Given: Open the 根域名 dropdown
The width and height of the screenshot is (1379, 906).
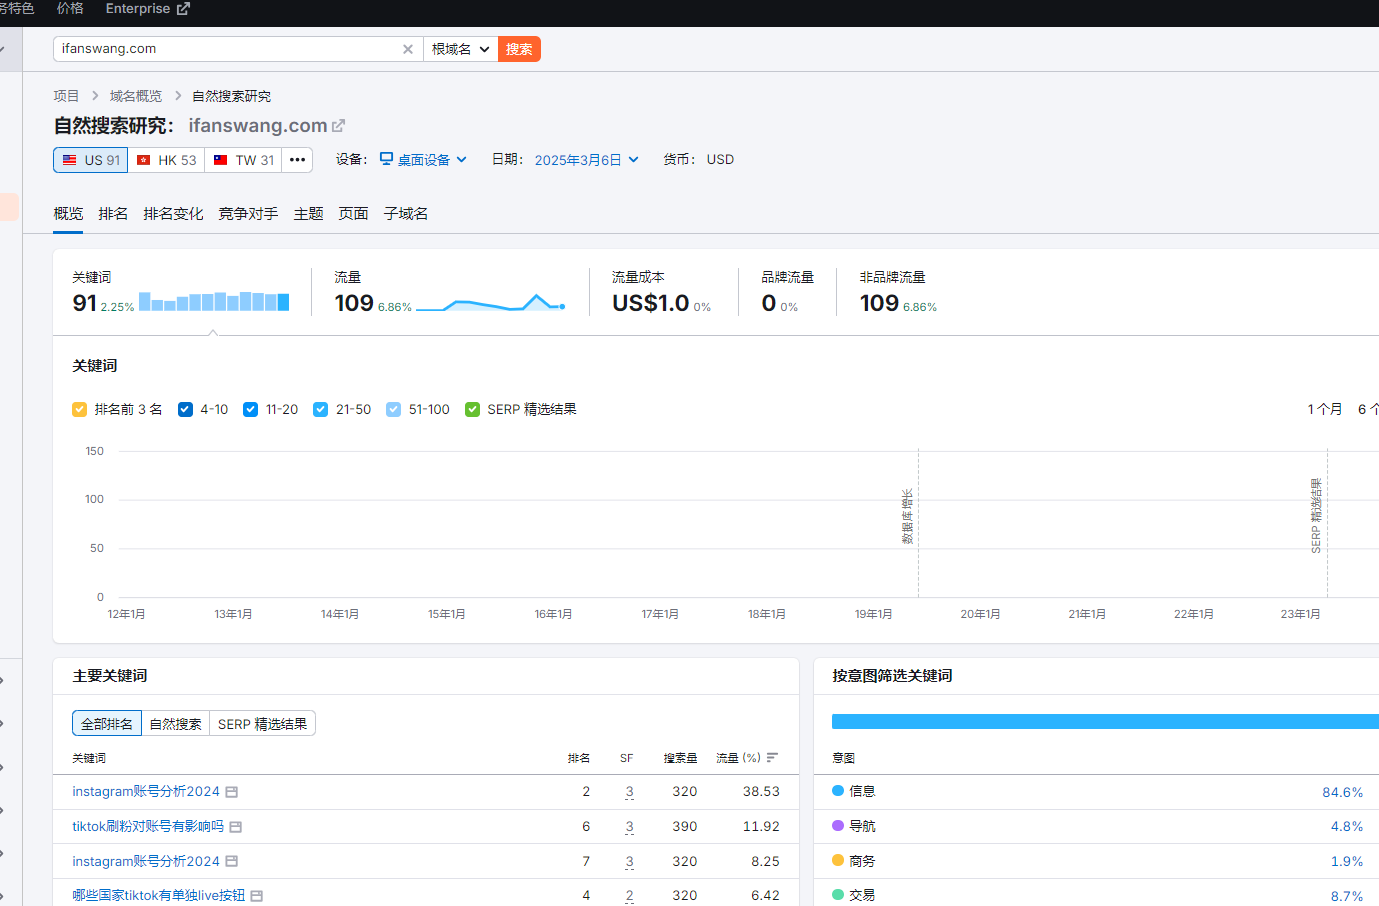Looking at the screenshot, I should tap(460, 49).
